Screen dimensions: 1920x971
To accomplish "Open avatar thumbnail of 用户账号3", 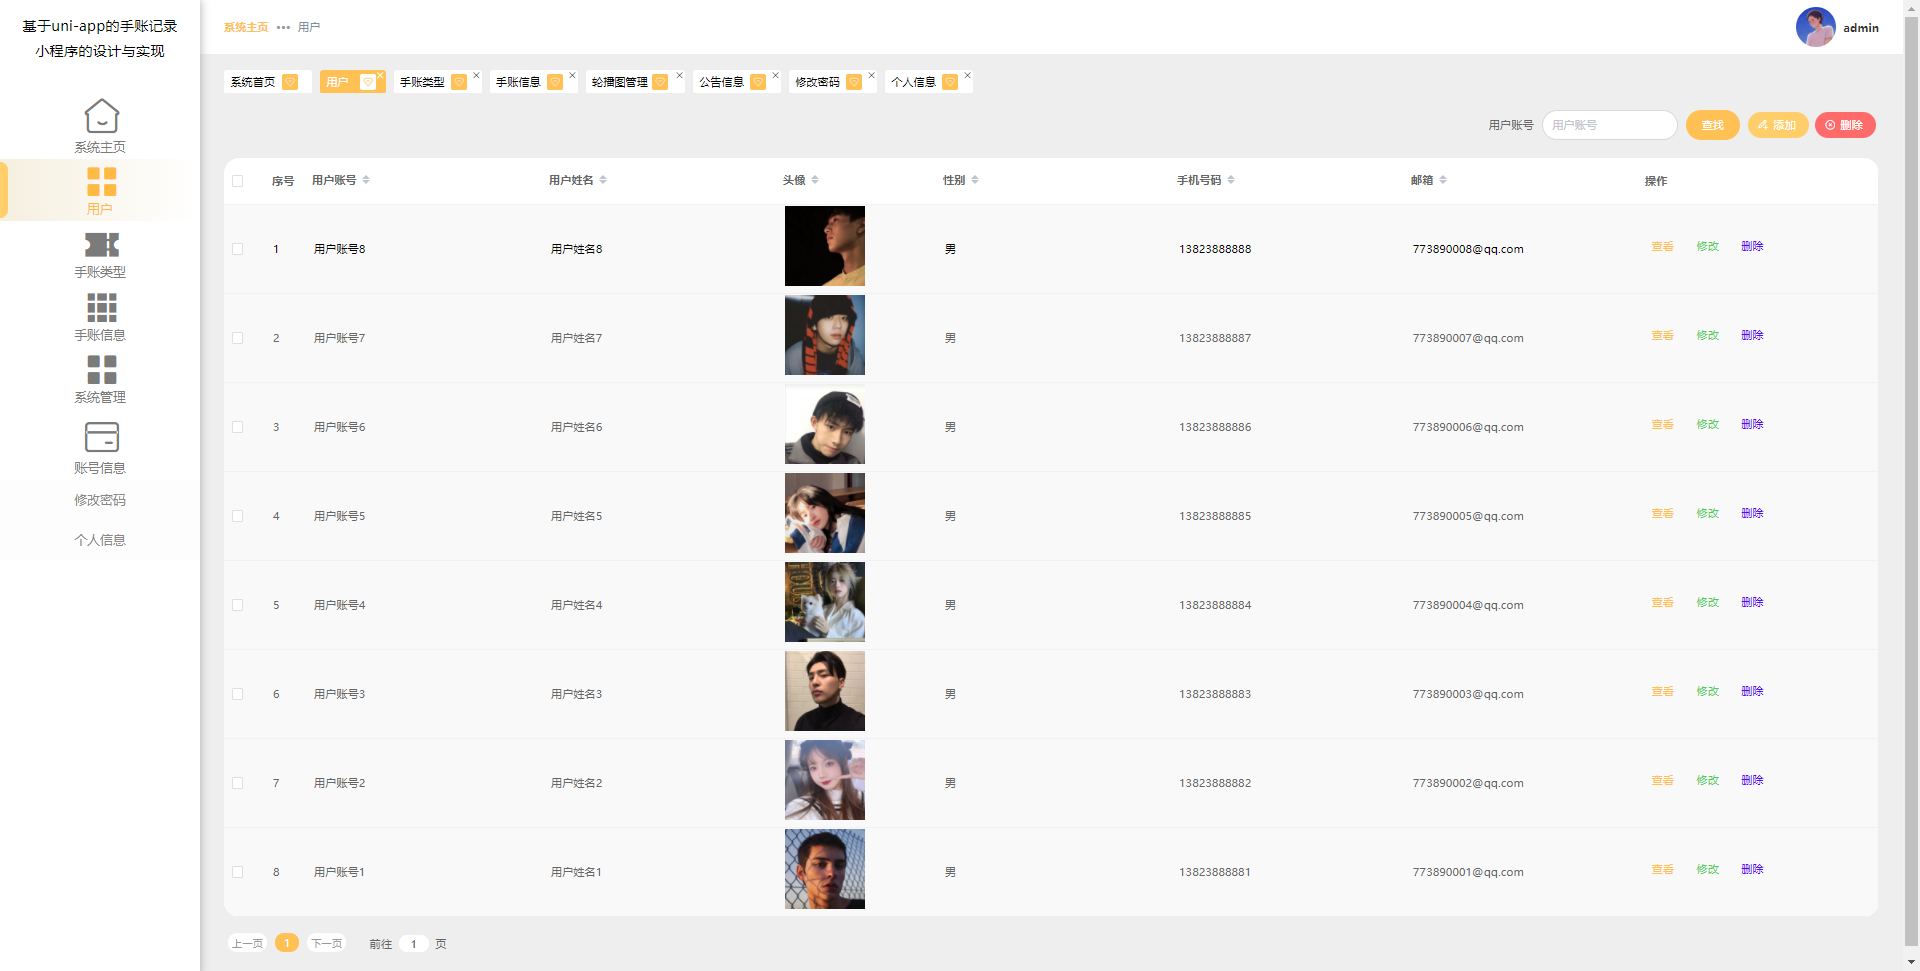I will [x=824, y=691].
